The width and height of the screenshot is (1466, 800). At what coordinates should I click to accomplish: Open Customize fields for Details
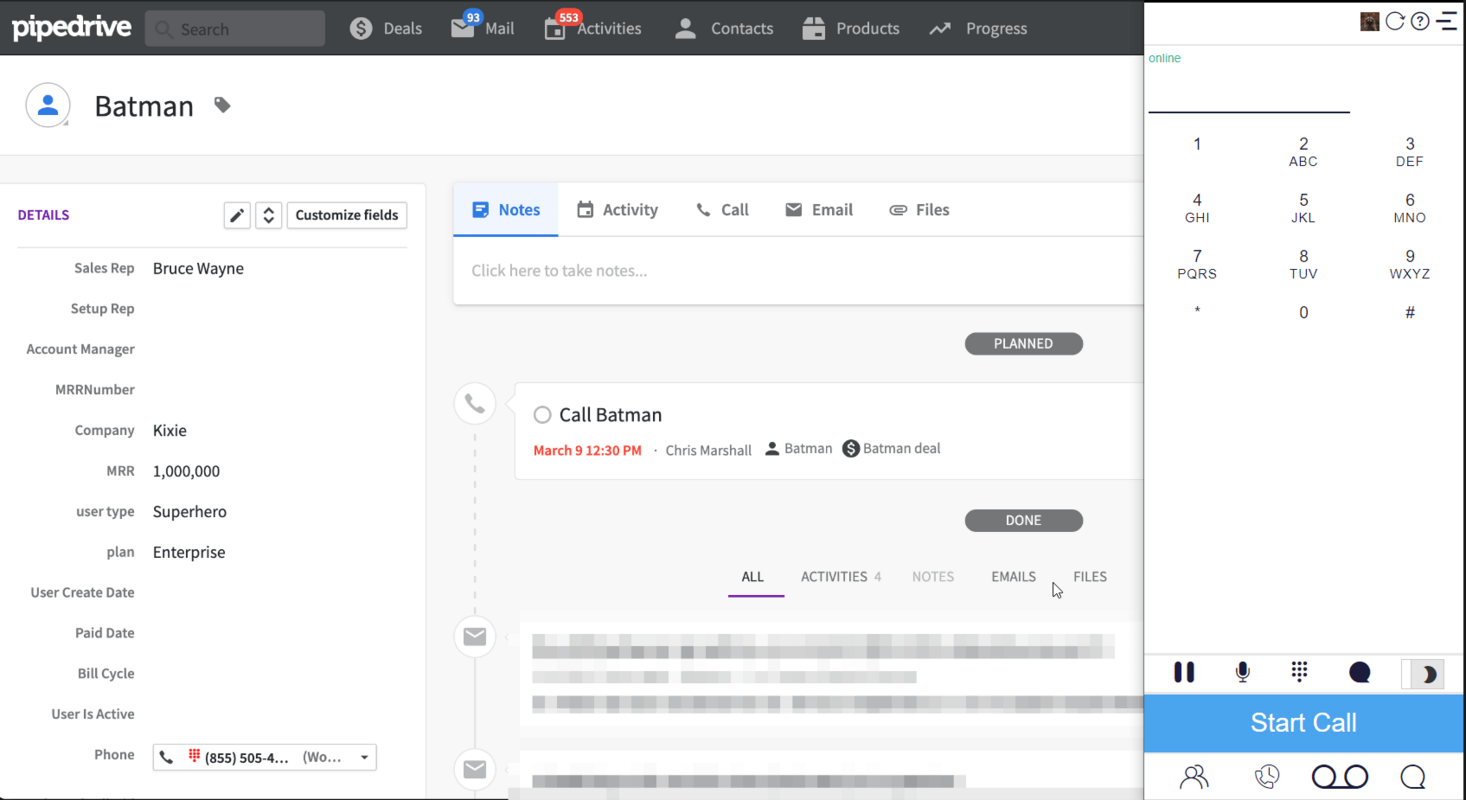pos(347,215)
